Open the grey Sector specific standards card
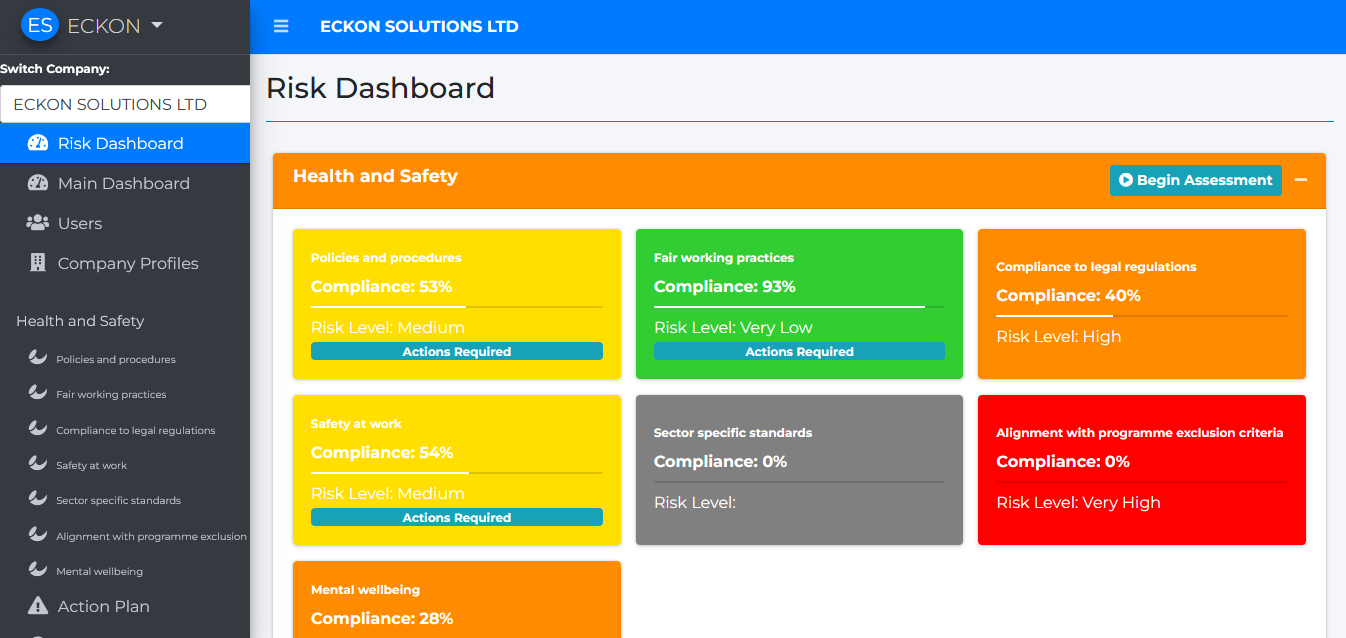The height and width of the screenshot is (638, 1346). (x=799, y=470)
